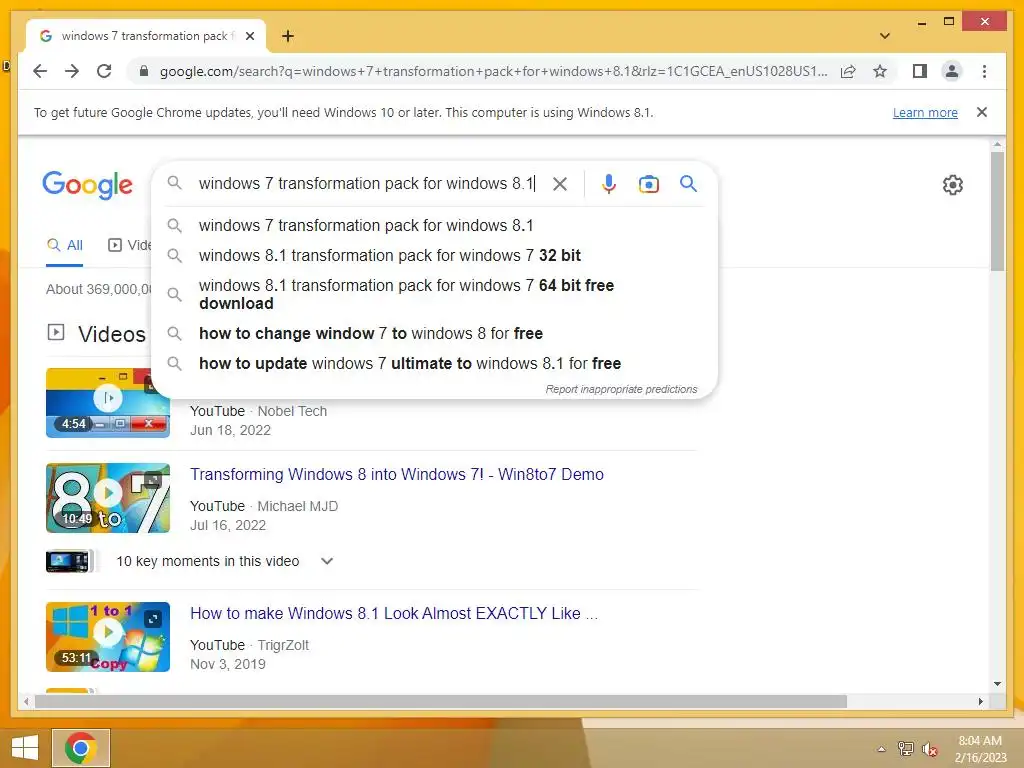Click the Chrome taskbar icon

81,748
